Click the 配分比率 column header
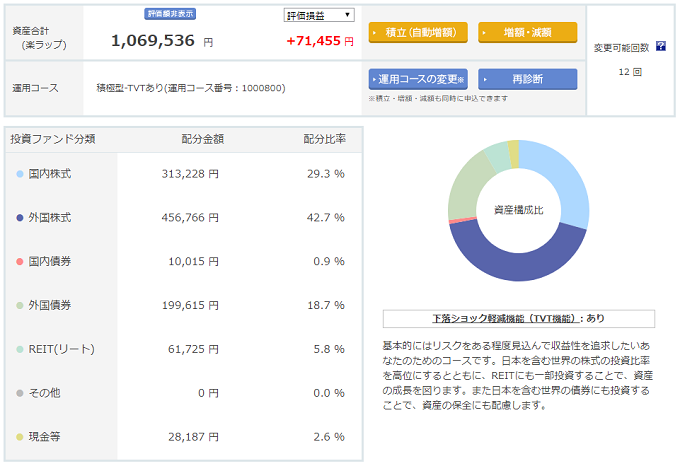The image size is (680, 466). 324,139
